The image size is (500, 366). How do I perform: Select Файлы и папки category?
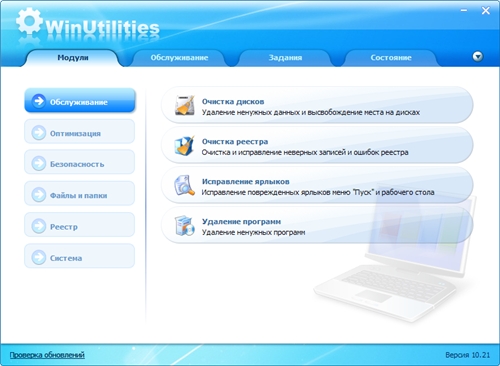click(x=80, y=194)
